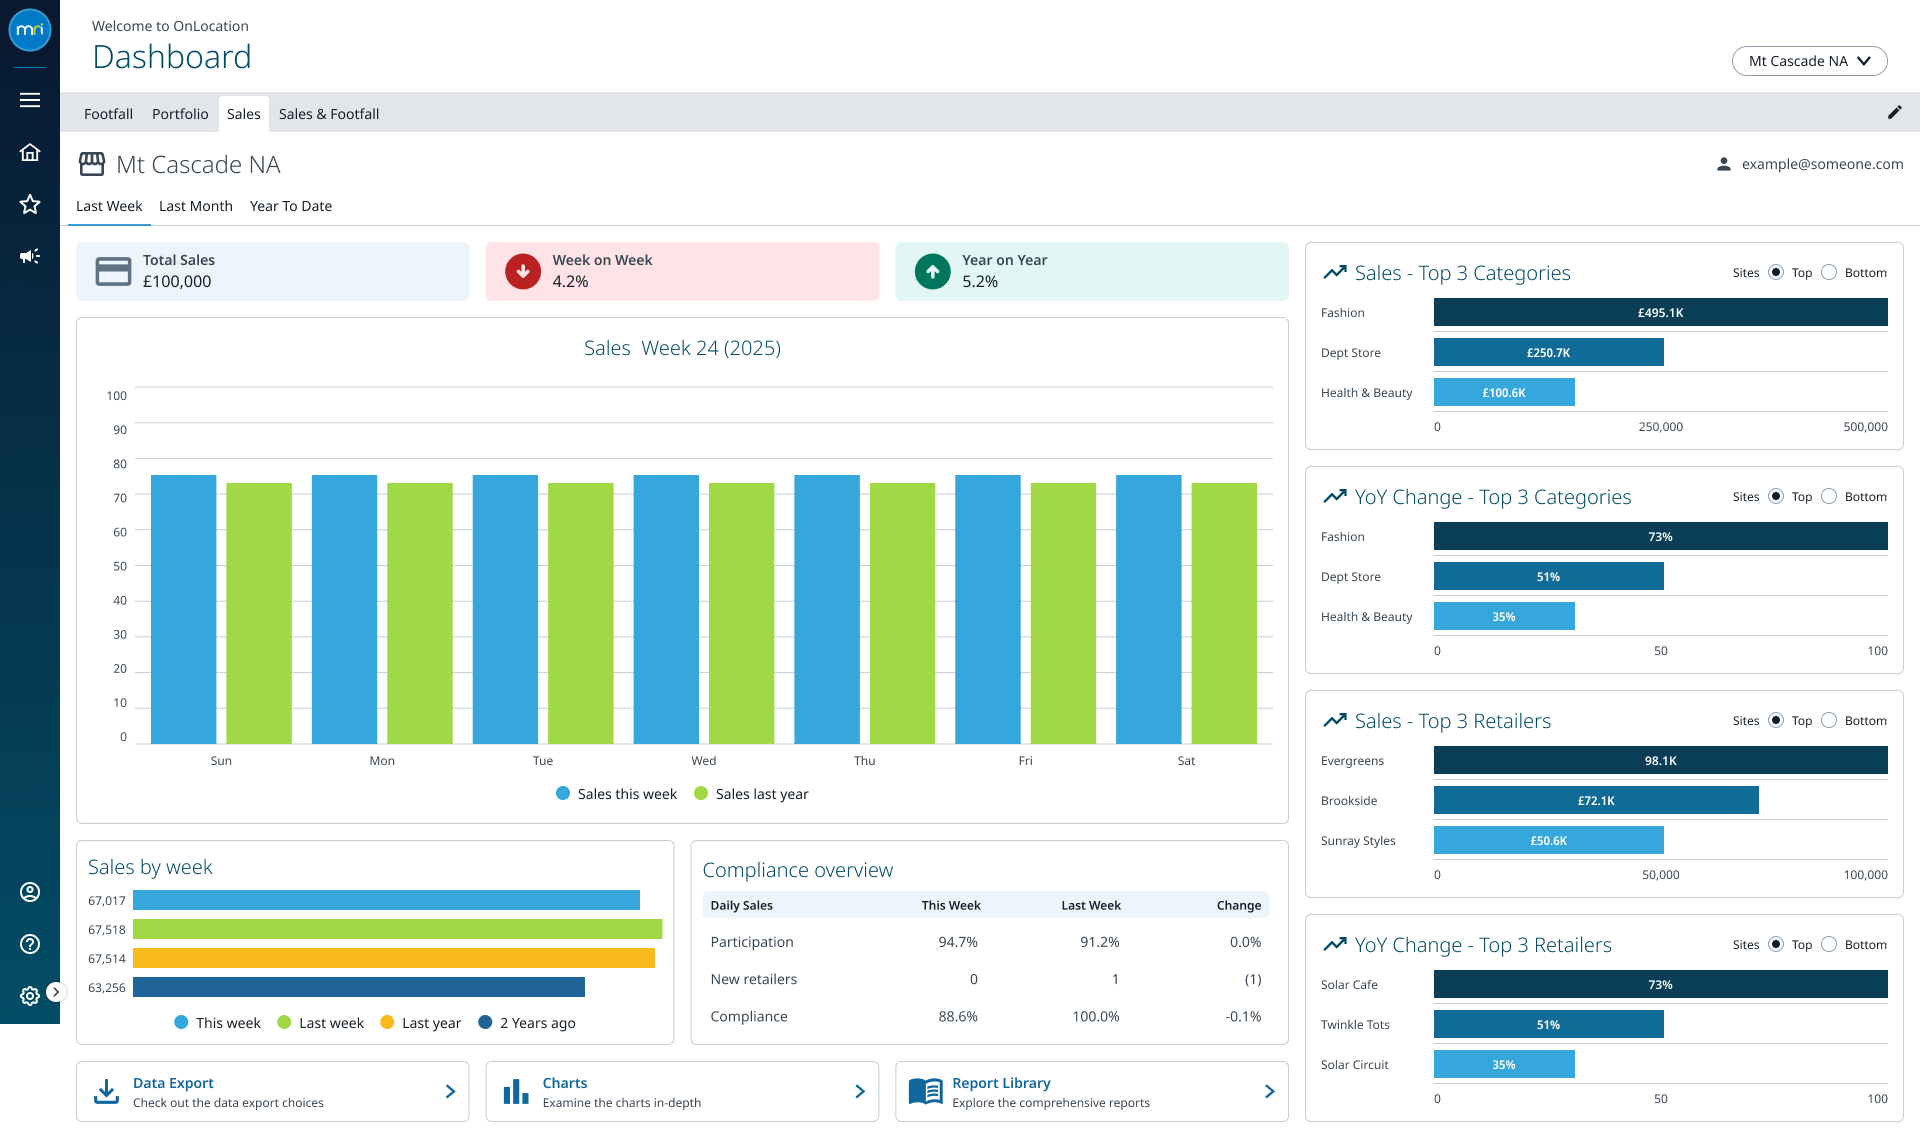Open favorites star icon in sidebar
This screenshot has width=1920, height=1138.
(30, 204)
